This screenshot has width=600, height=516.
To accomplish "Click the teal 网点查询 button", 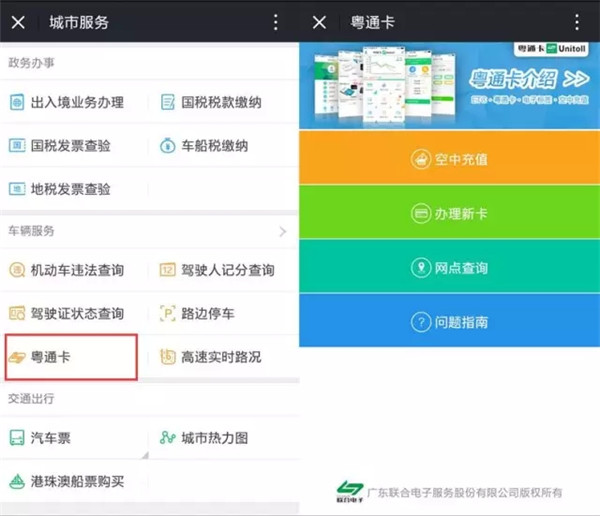I will coord(450,266).
